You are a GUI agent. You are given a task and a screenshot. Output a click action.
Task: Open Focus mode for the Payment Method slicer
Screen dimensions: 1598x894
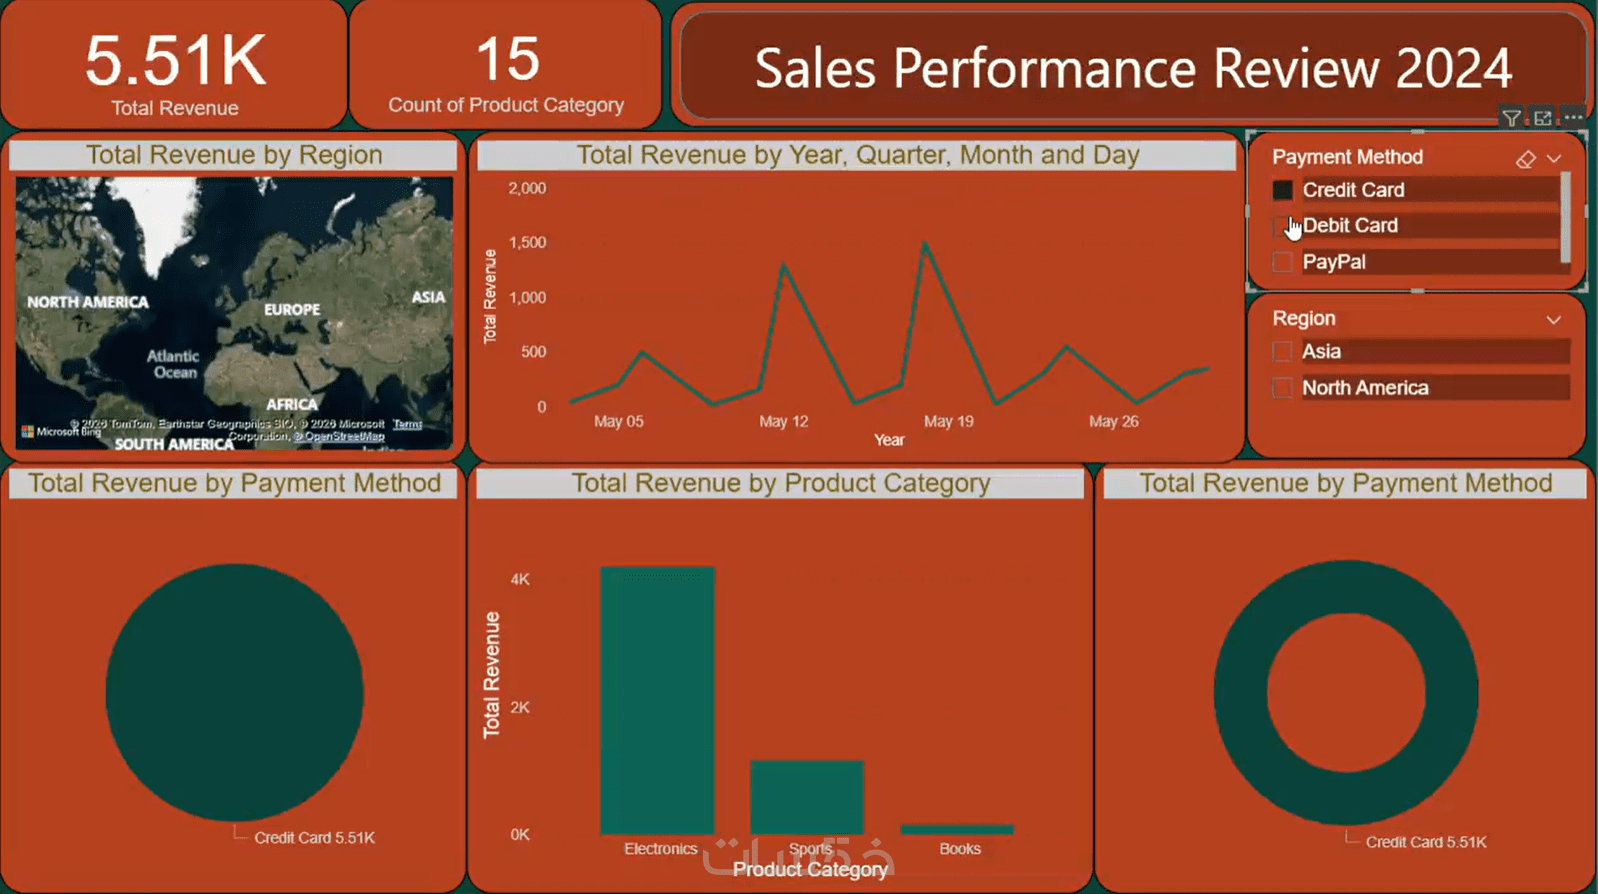click(1543, 118)
